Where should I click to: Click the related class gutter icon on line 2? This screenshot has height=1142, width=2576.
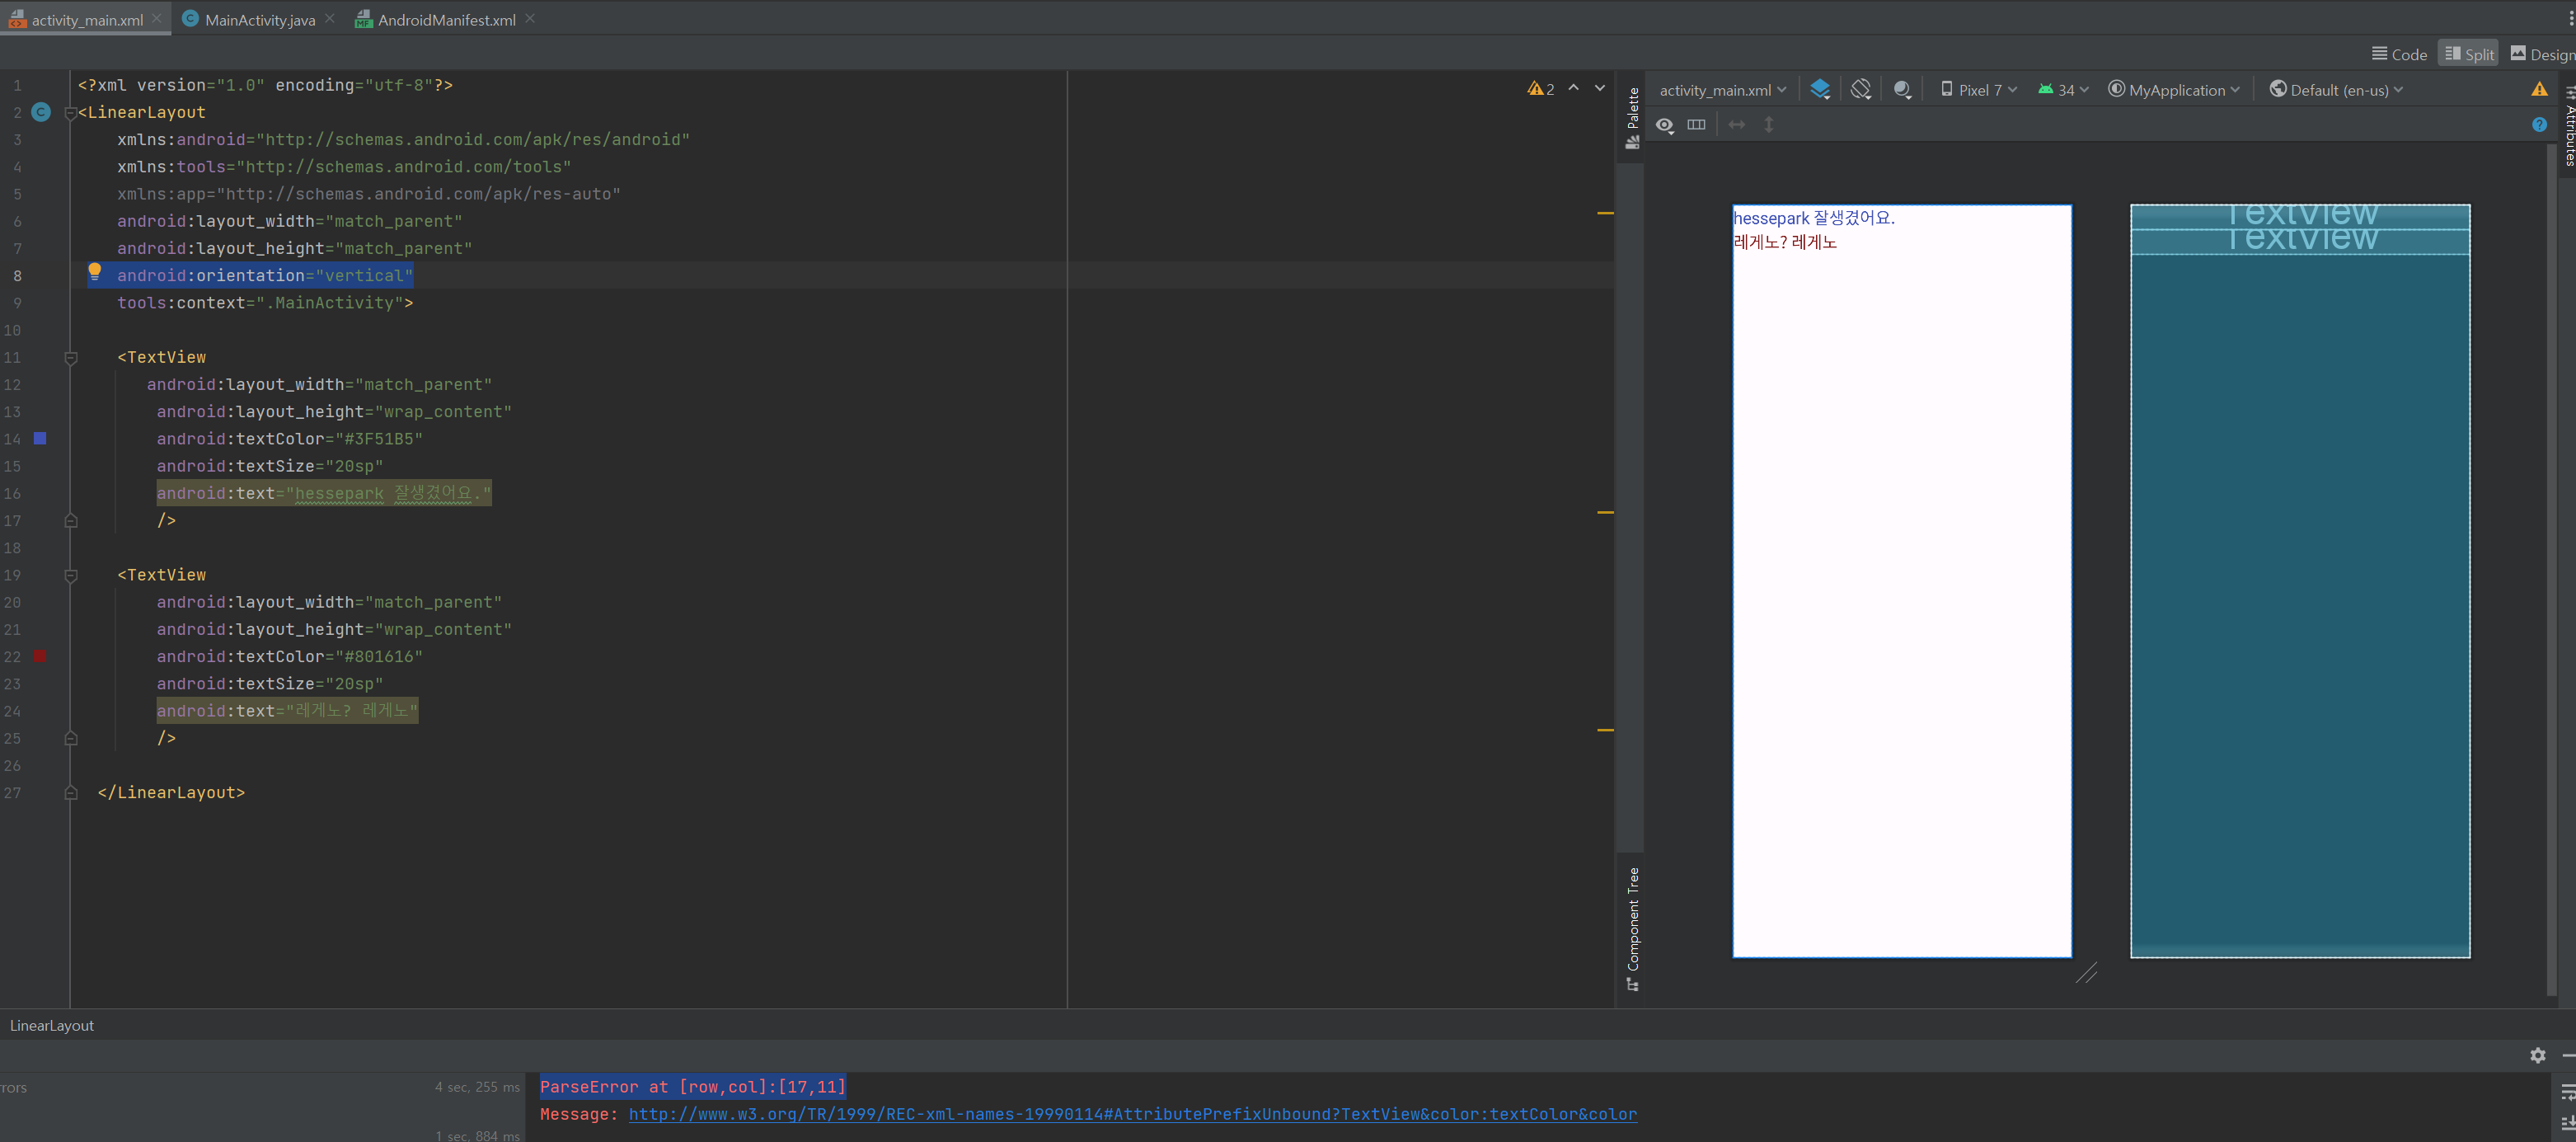coord(41,112)
